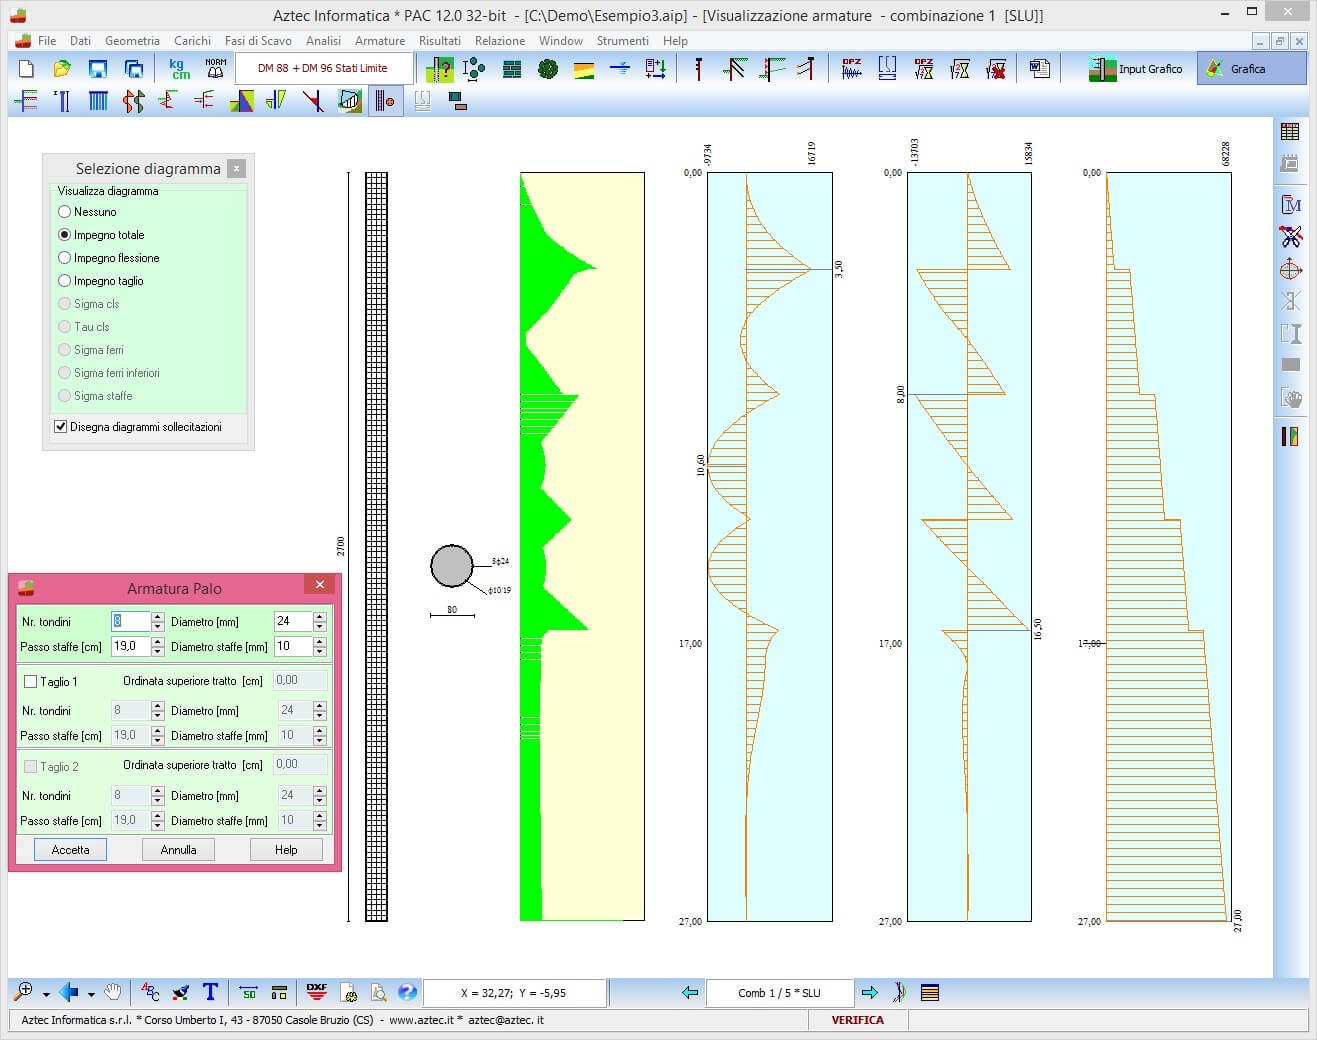Expand dropdown beside the blue back arrow
This screenshot has height=1040, width=1317.
pyautogui.click(x=91, y=994)
